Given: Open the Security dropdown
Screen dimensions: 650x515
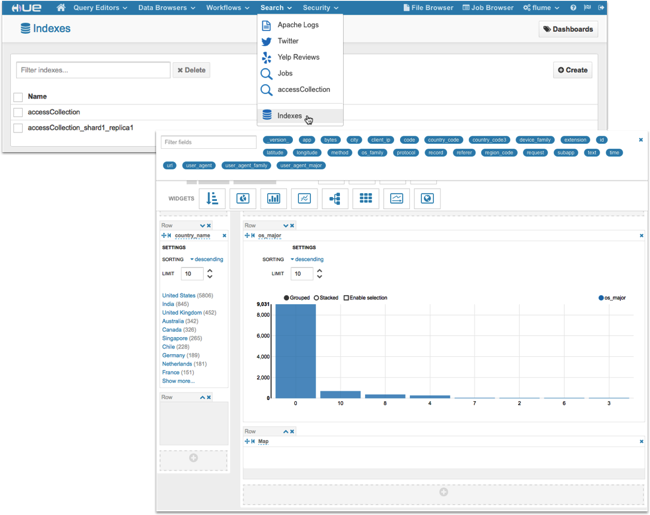Looking at the screenshot, I should click(320, 7).
